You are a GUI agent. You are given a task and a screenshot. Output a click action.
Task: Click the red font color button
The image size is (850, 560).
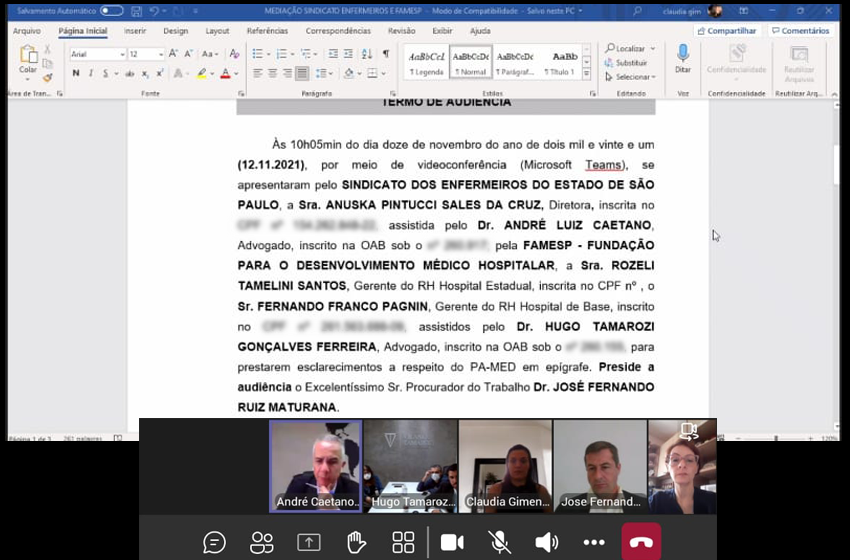point(224,74)
